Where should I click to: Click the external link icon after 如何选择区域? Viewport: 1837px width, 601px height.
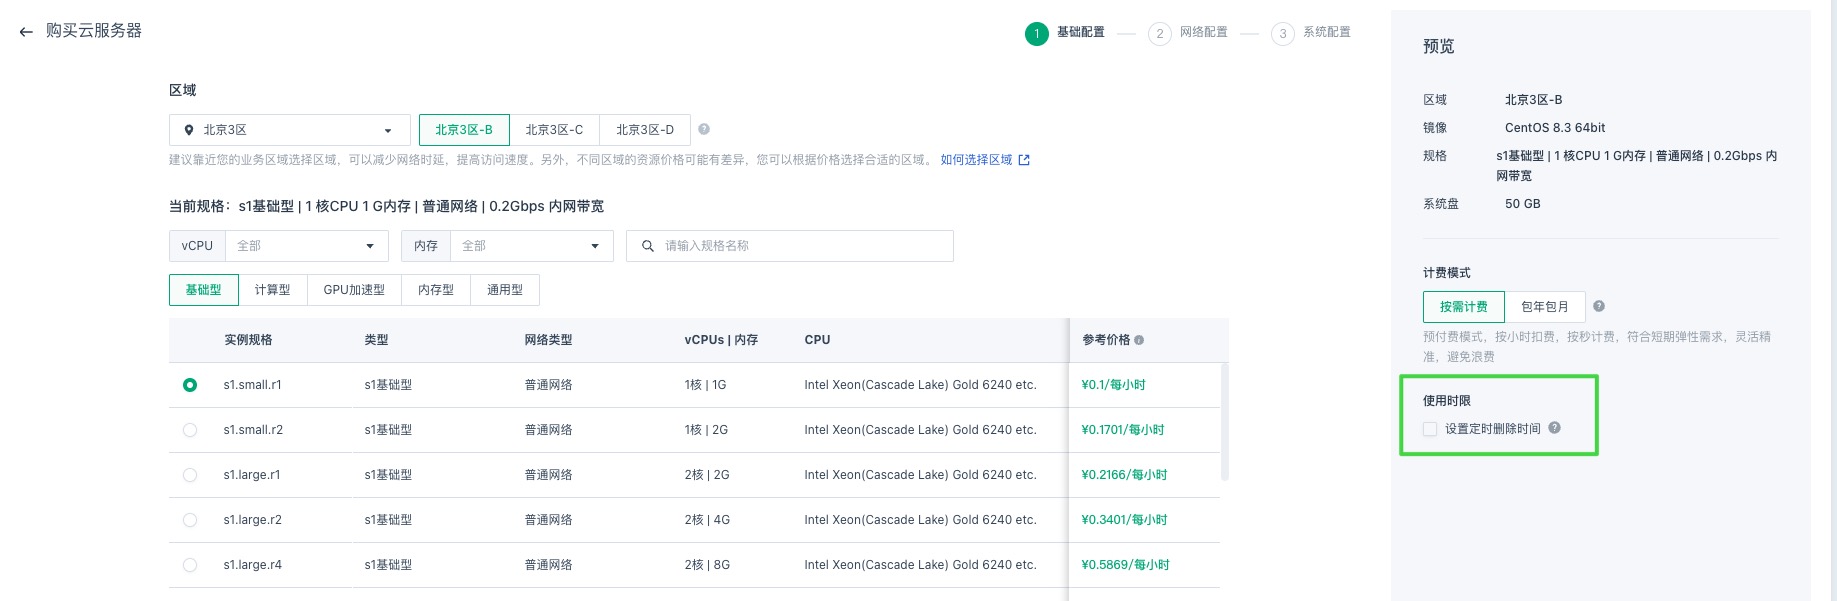pyautogui.click(x=1024, y=160)
